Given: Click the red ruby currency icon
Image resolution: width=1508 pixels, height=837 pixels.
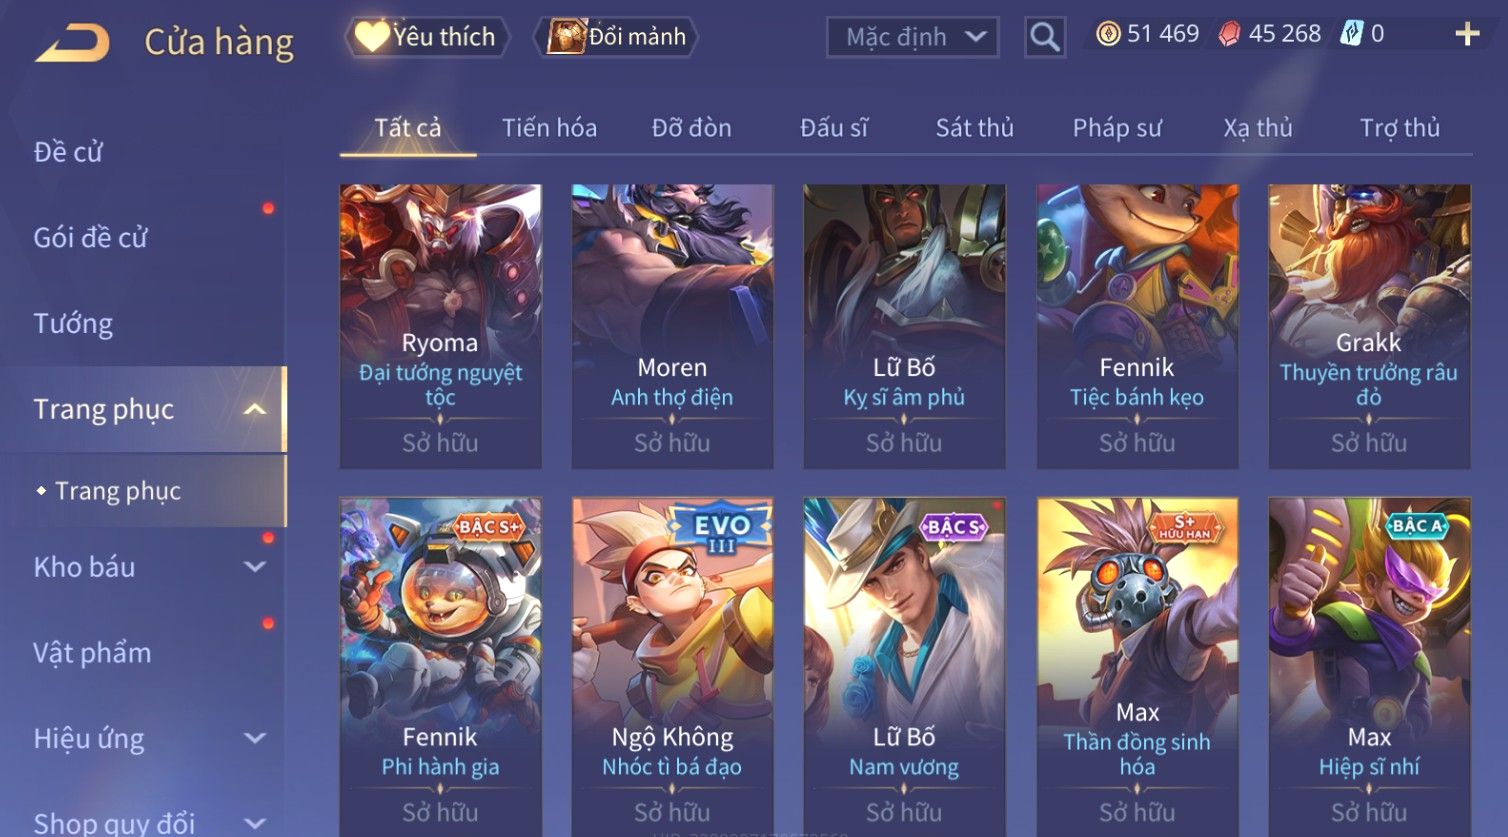Looking at the screenshot, I should click(1229, 34).
